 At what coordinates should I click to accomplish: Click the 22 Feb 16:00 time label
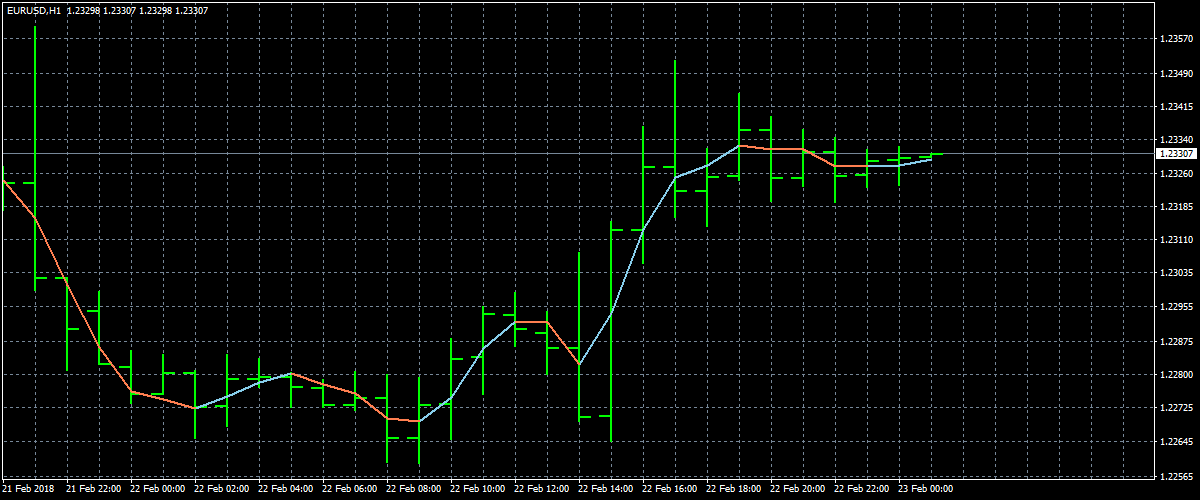coord(669,490)
